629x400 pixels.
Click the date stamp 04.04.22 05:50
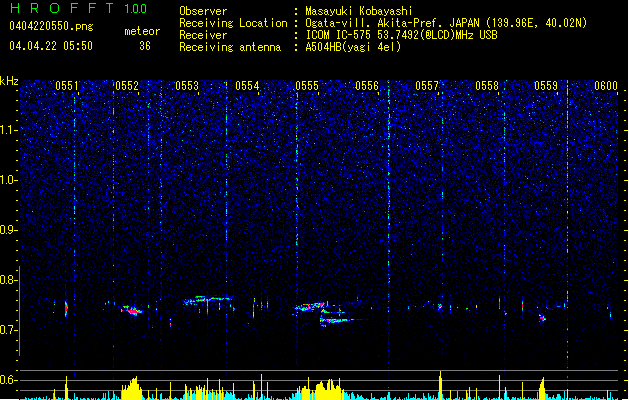(51, 46)
